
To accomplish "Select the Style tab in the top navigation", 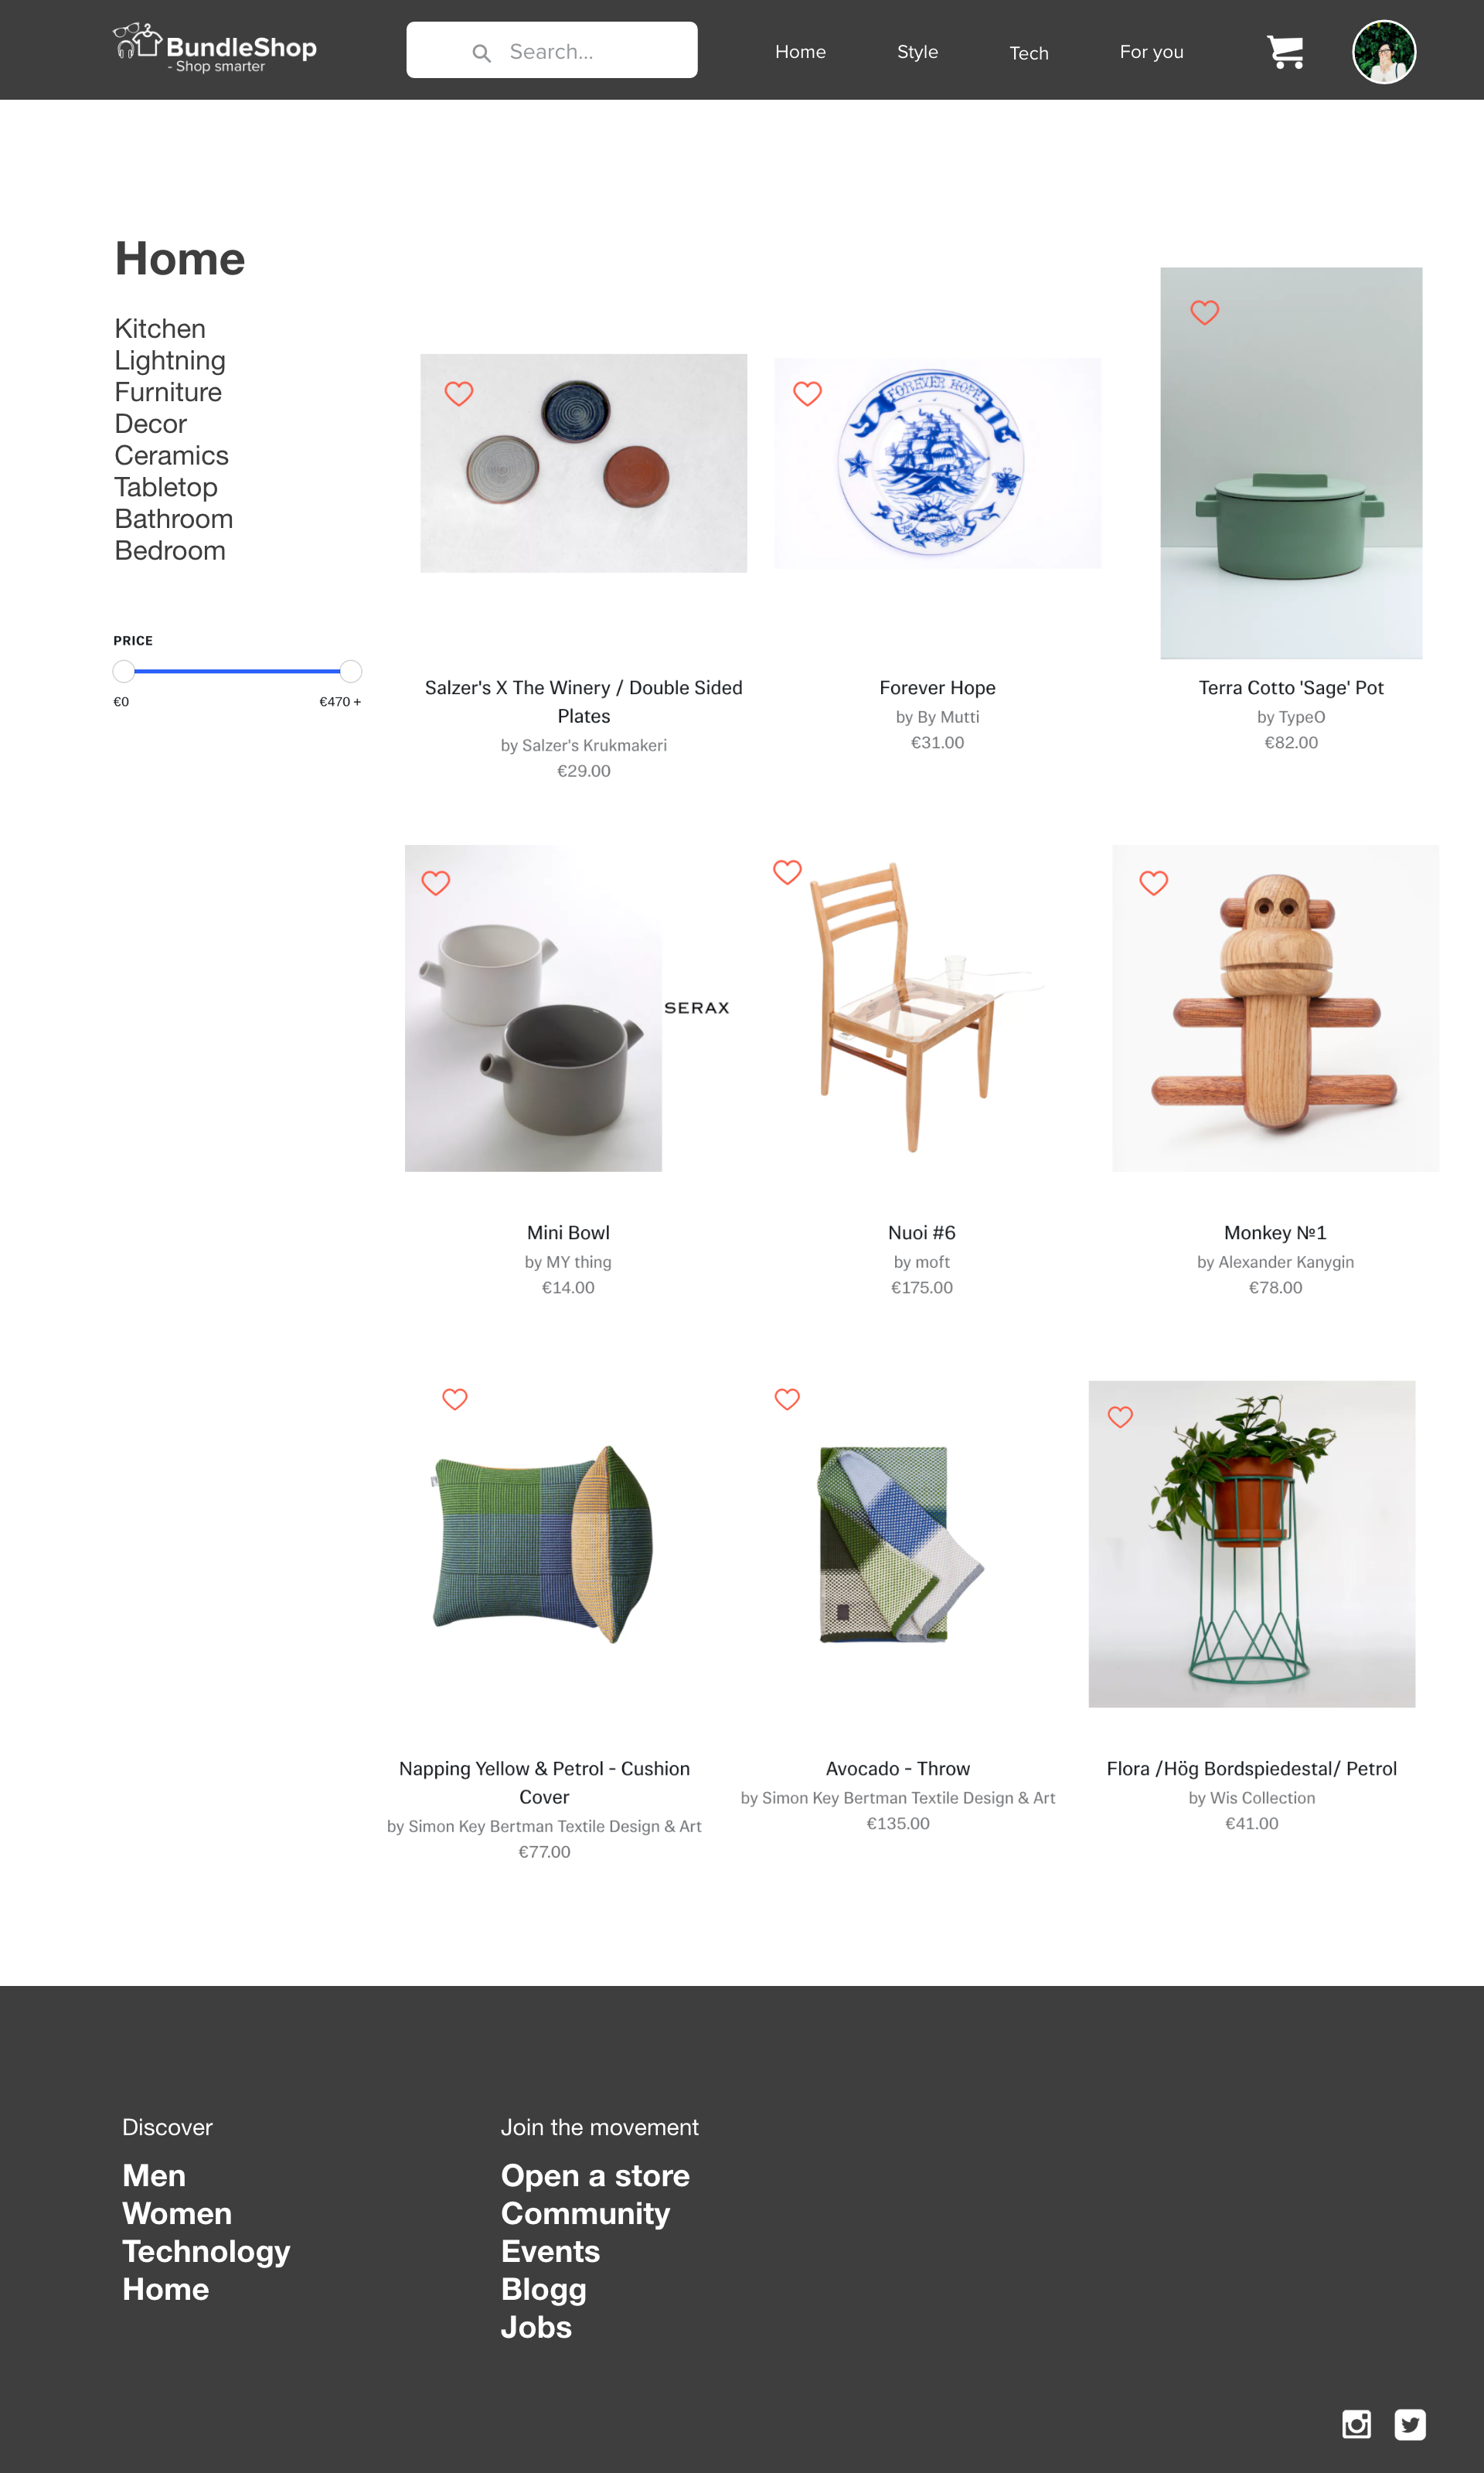I will coord(917,52).
